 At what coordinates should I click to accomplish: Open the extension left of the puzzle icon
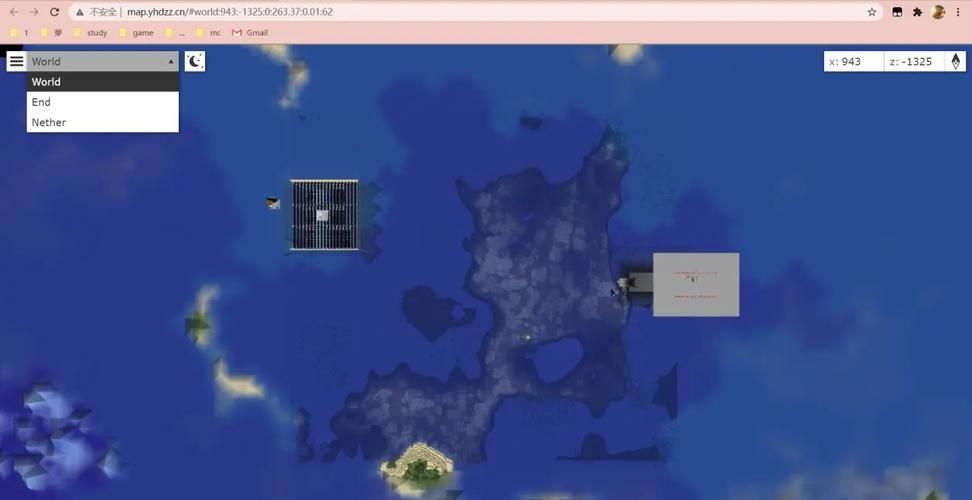[897, 12]
